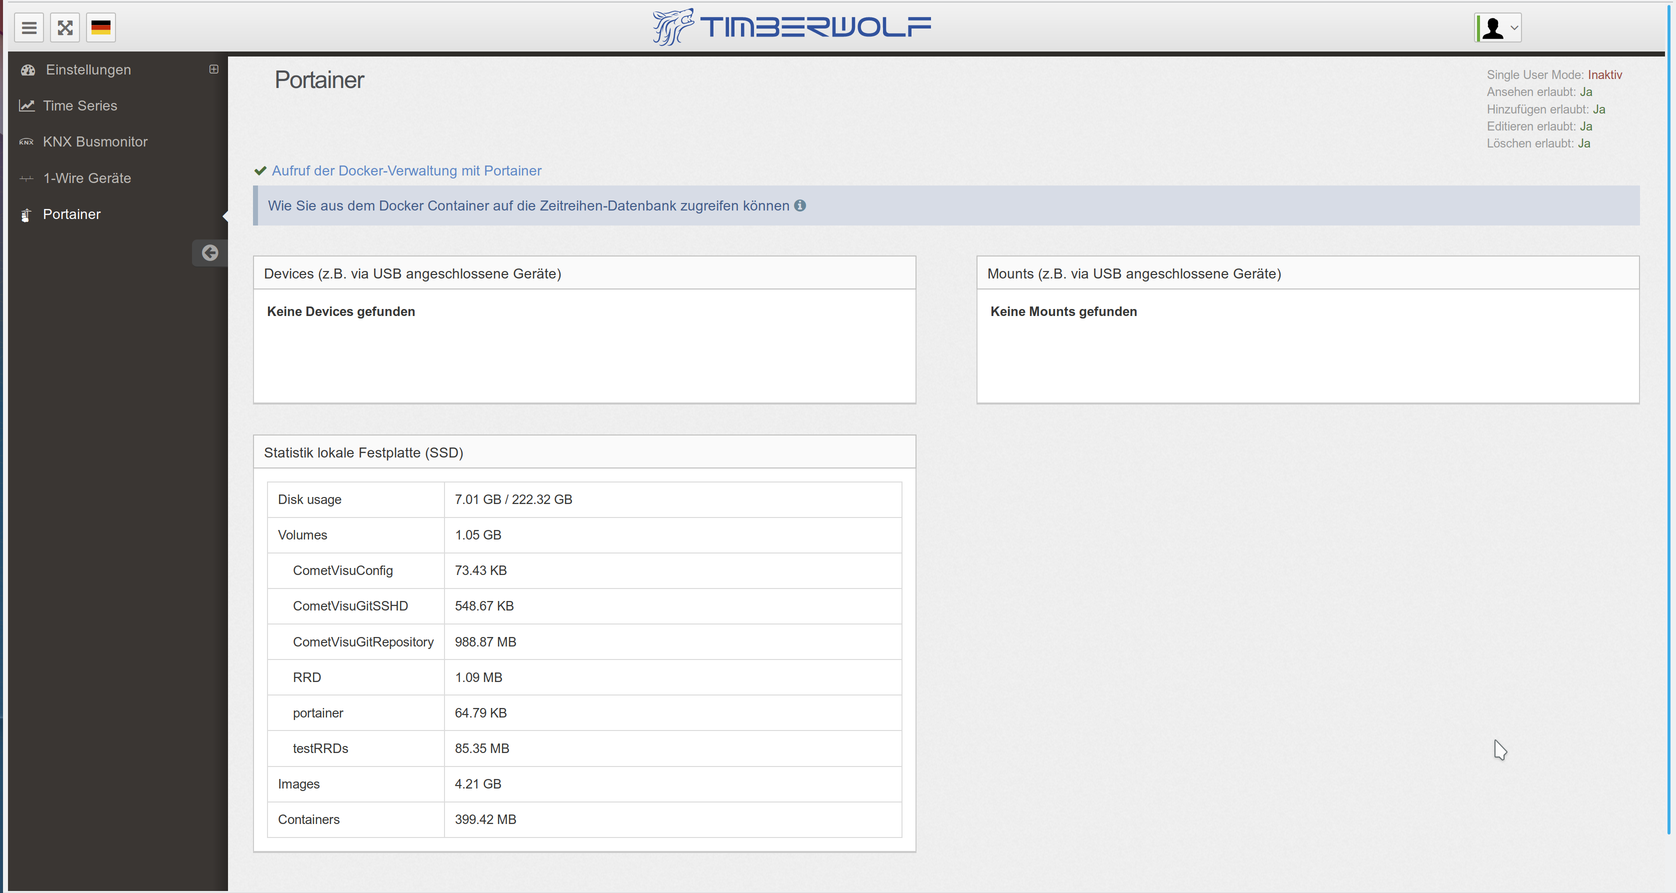Click 'Löschen erlaubt: Ja' status
The width and height of the screenshot is (1676, 893).
pyautogui.click(x=1538, y=143)
